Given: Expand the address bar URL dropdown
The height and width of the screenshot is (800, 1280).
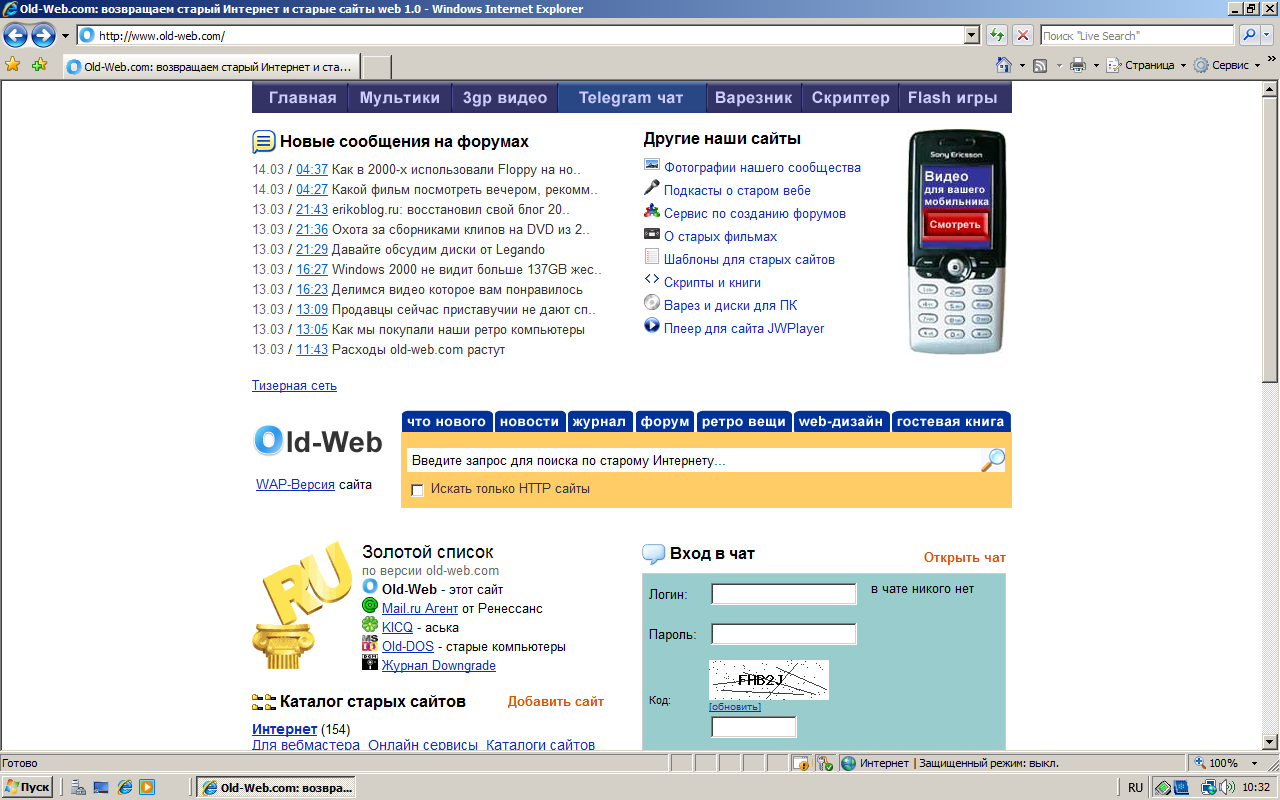Looking at the screenshot, I should [x=971, y=36].
